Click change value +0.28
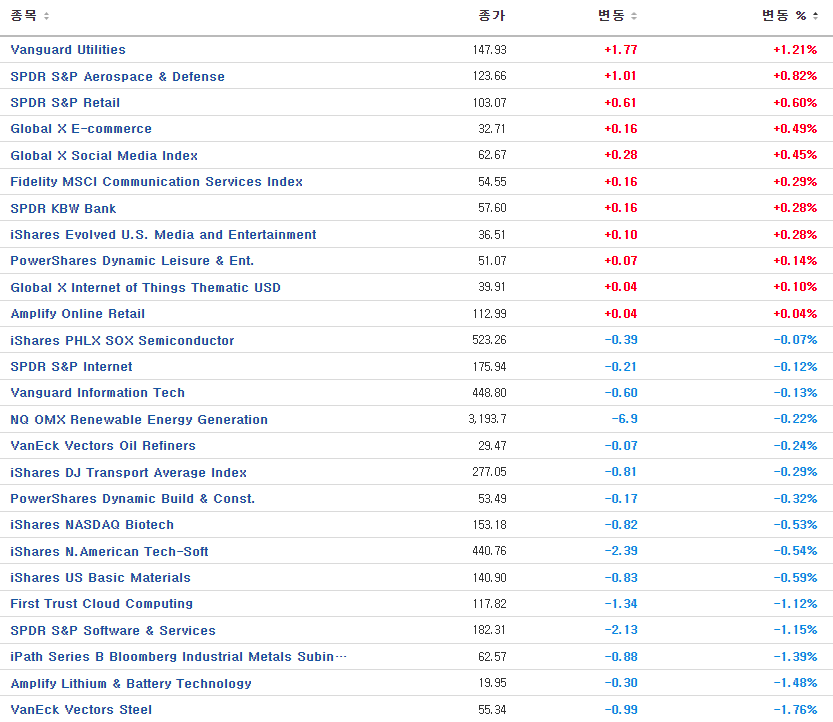The height and width of the screenshot is (722, 833). pyautogui.click(x=620, y=155)
